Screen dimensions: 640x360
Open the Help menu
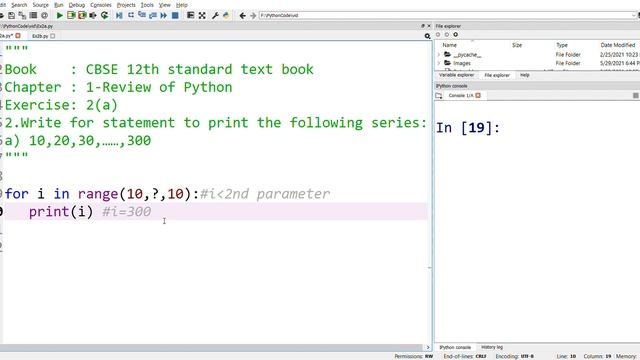182,5
